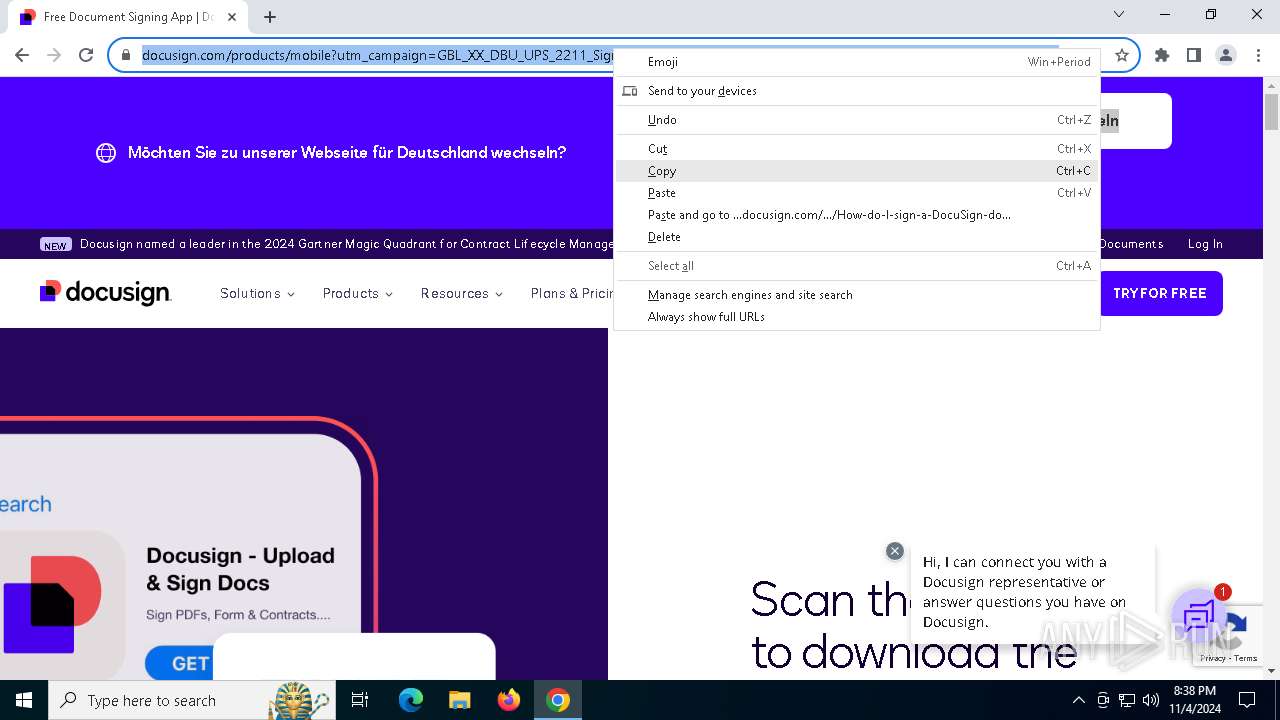Reload the page with refresh icon

86,55
